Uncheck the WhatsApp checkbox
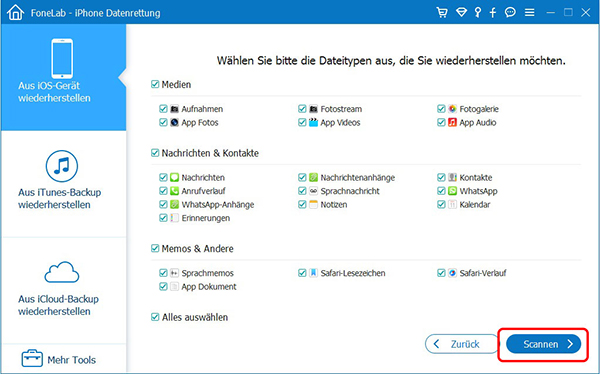The image size is (600, 374). (x=441, y=191)
